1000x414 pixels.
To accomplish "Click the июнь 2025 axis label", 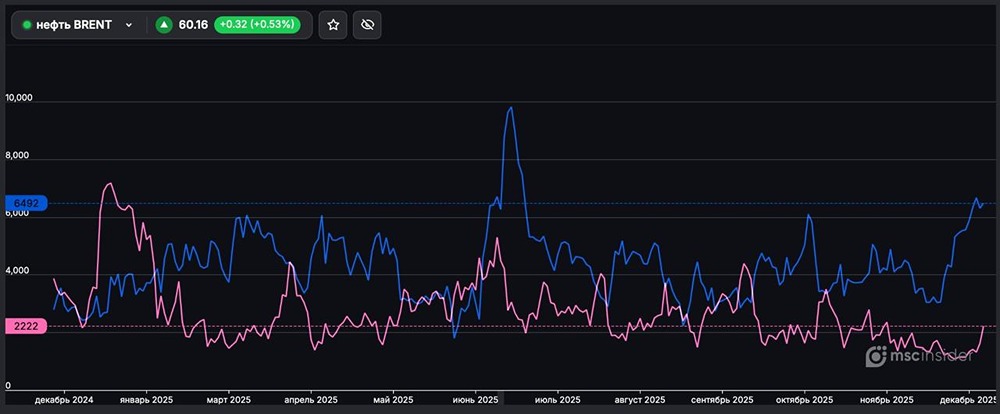I will pos(475,400).
